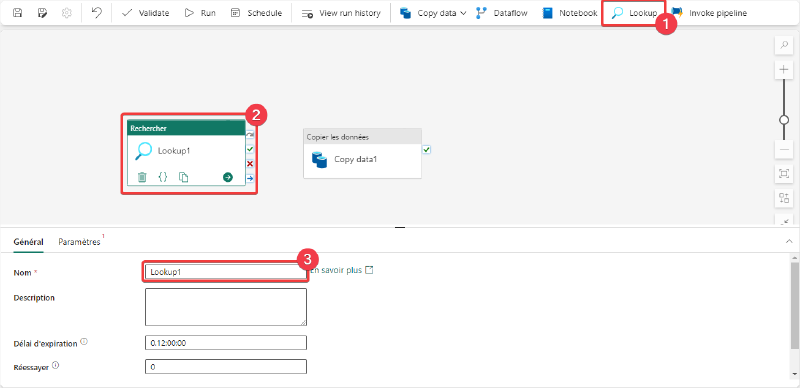Zoom out the canvas with minus
The image size is (800, 388).
[784, 150]
